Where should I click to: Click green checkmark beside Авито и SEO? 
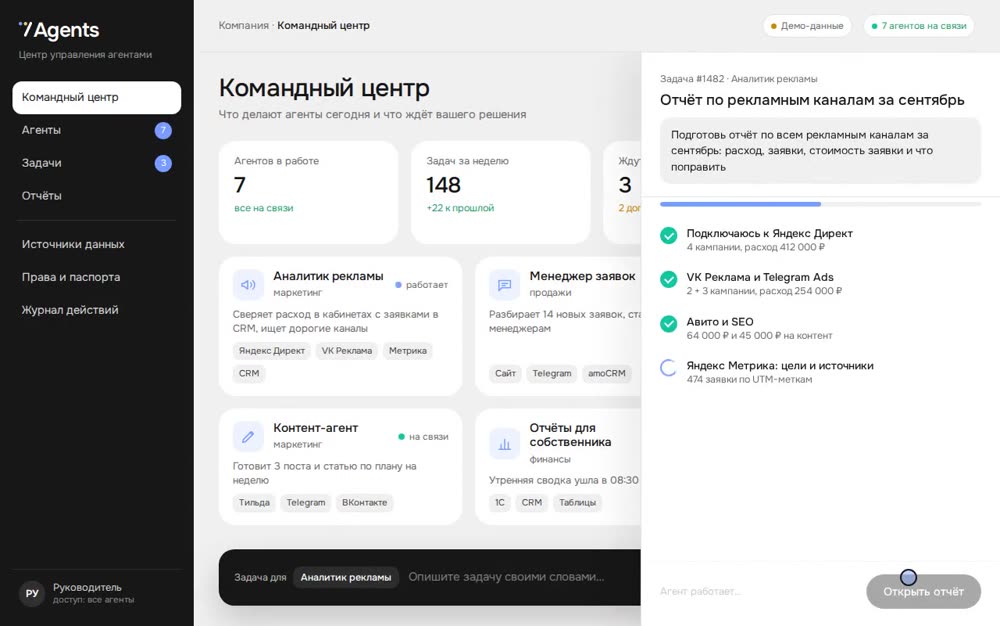668,324
